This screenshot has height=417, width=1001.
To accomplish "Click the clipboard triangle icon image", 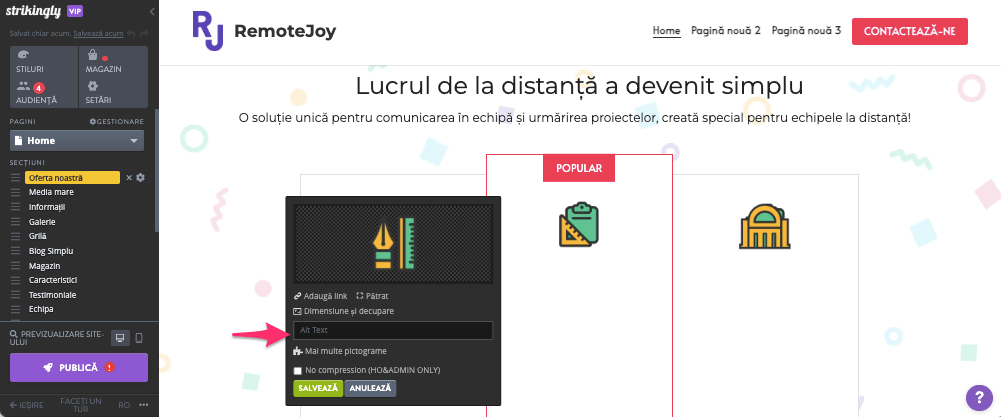I will click(579, 224).
